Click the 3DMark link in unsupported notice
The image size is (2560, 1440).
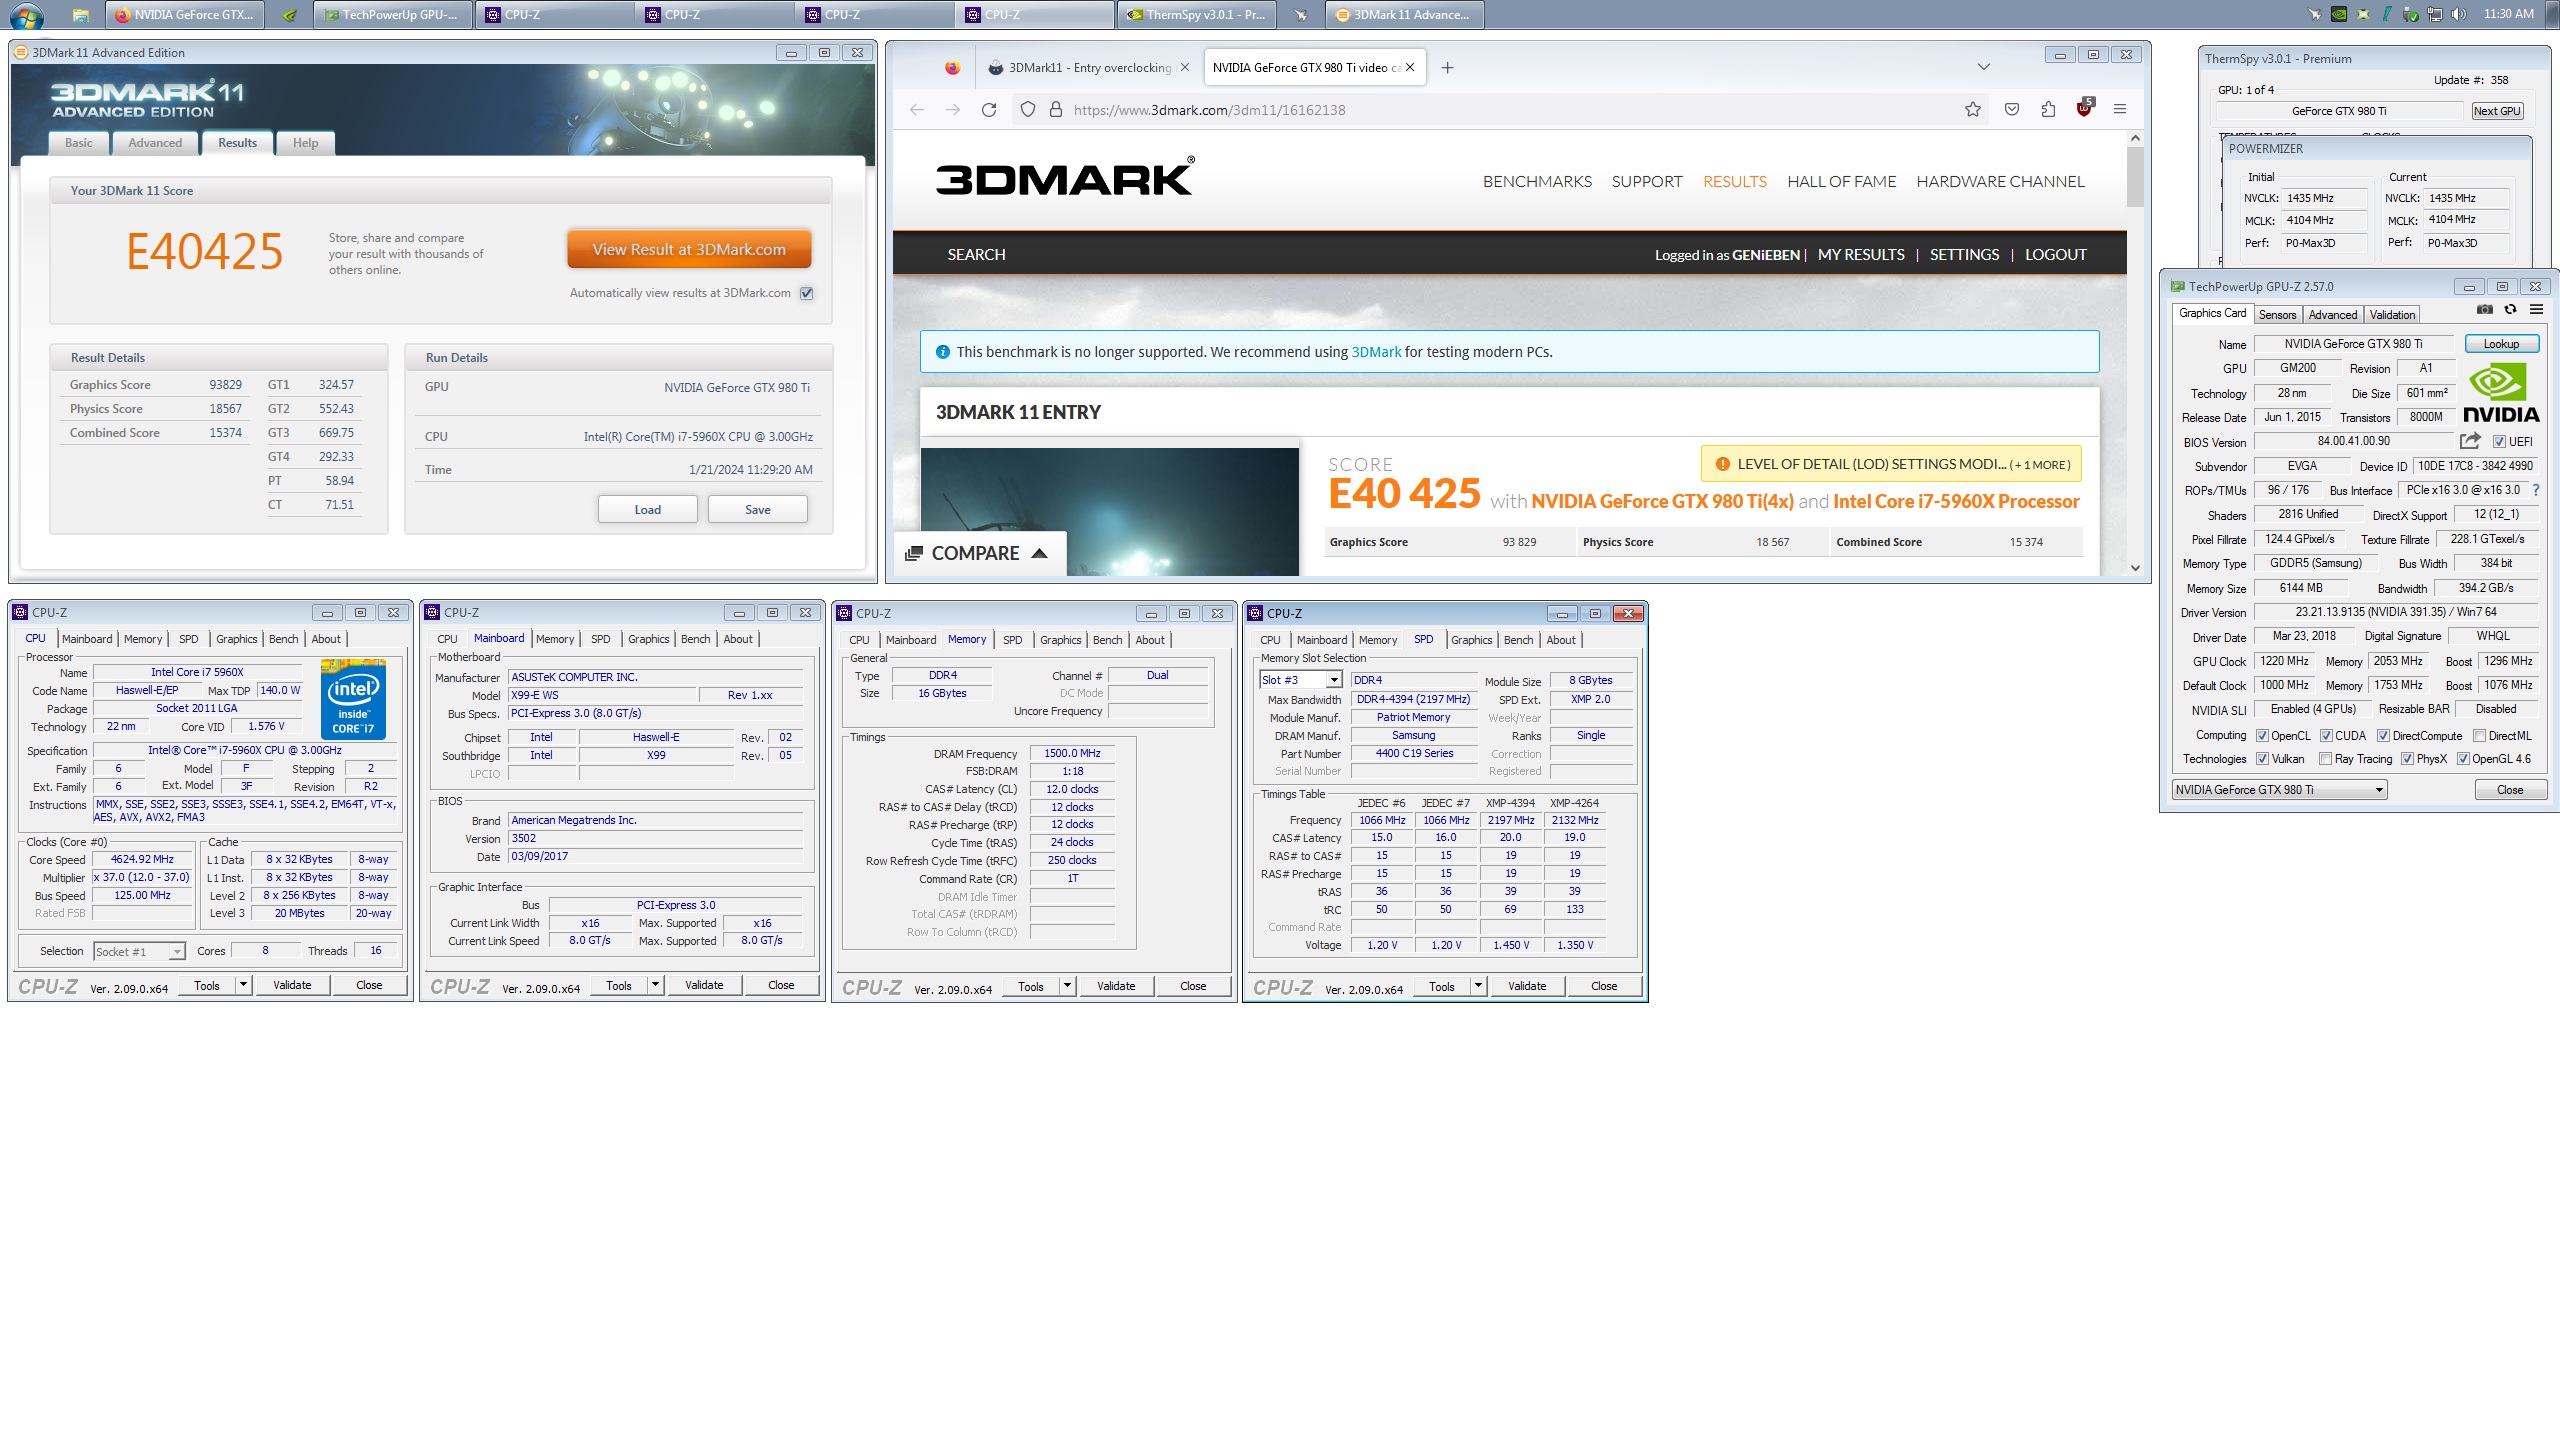coord(1376,352)
